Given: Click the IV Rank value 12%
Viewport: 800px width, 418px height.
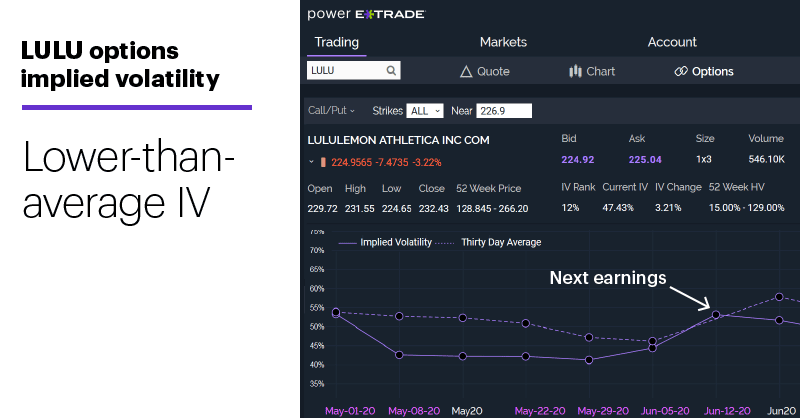Looking at the screenshot, I should (570, 208).
